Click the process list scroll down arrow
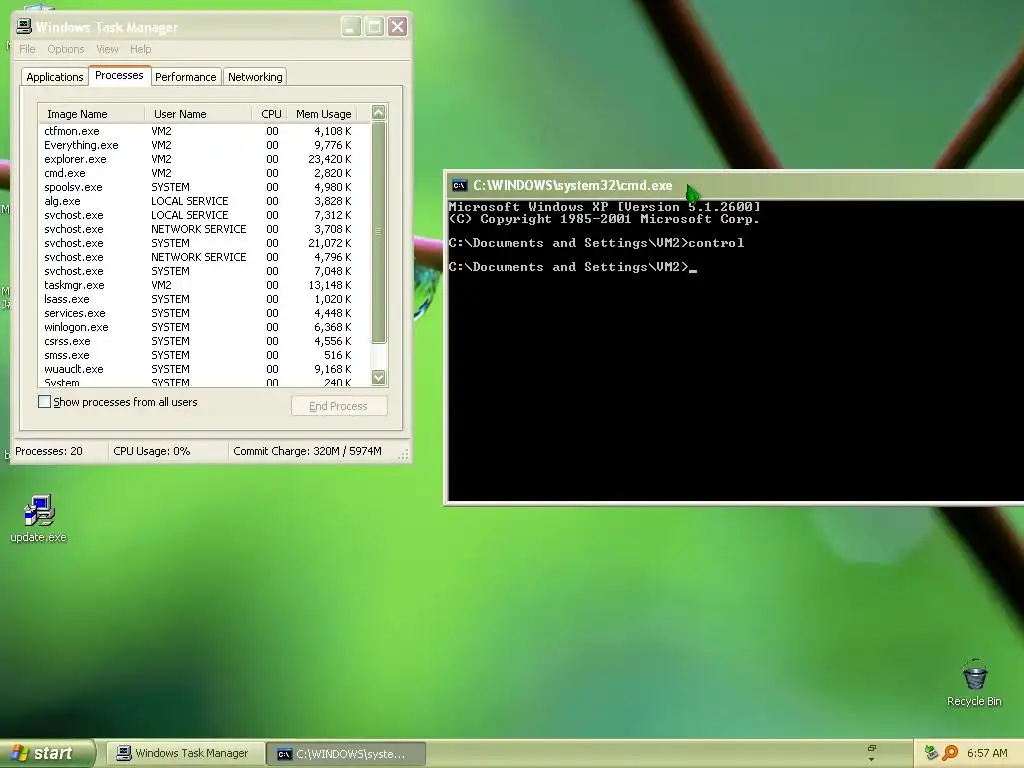Image resolution: width=1024 pixels, height=768 pixels. pos(379,377)
